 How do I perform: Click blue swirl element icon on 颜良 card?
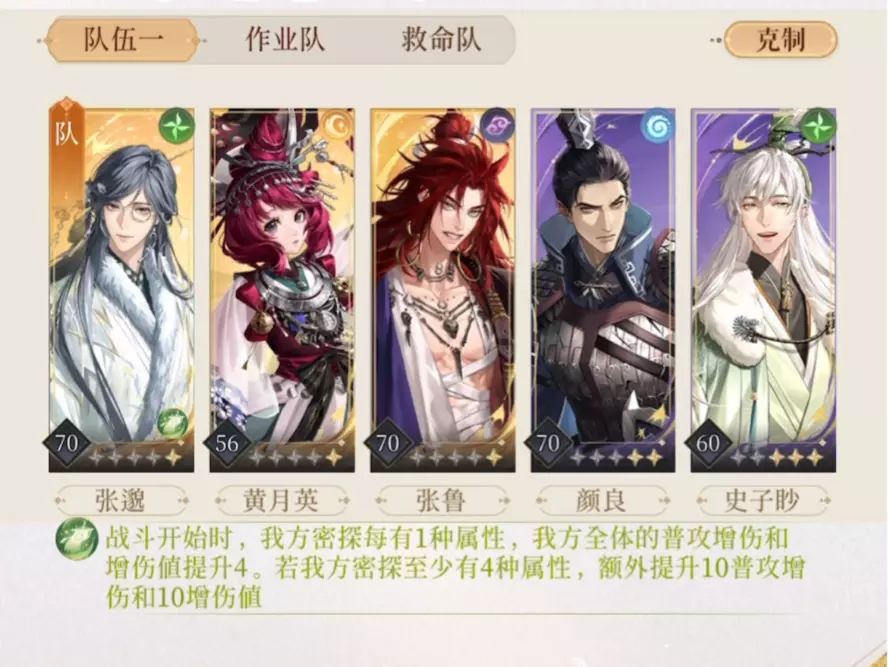pyautogui.click(x=658, y=126)
